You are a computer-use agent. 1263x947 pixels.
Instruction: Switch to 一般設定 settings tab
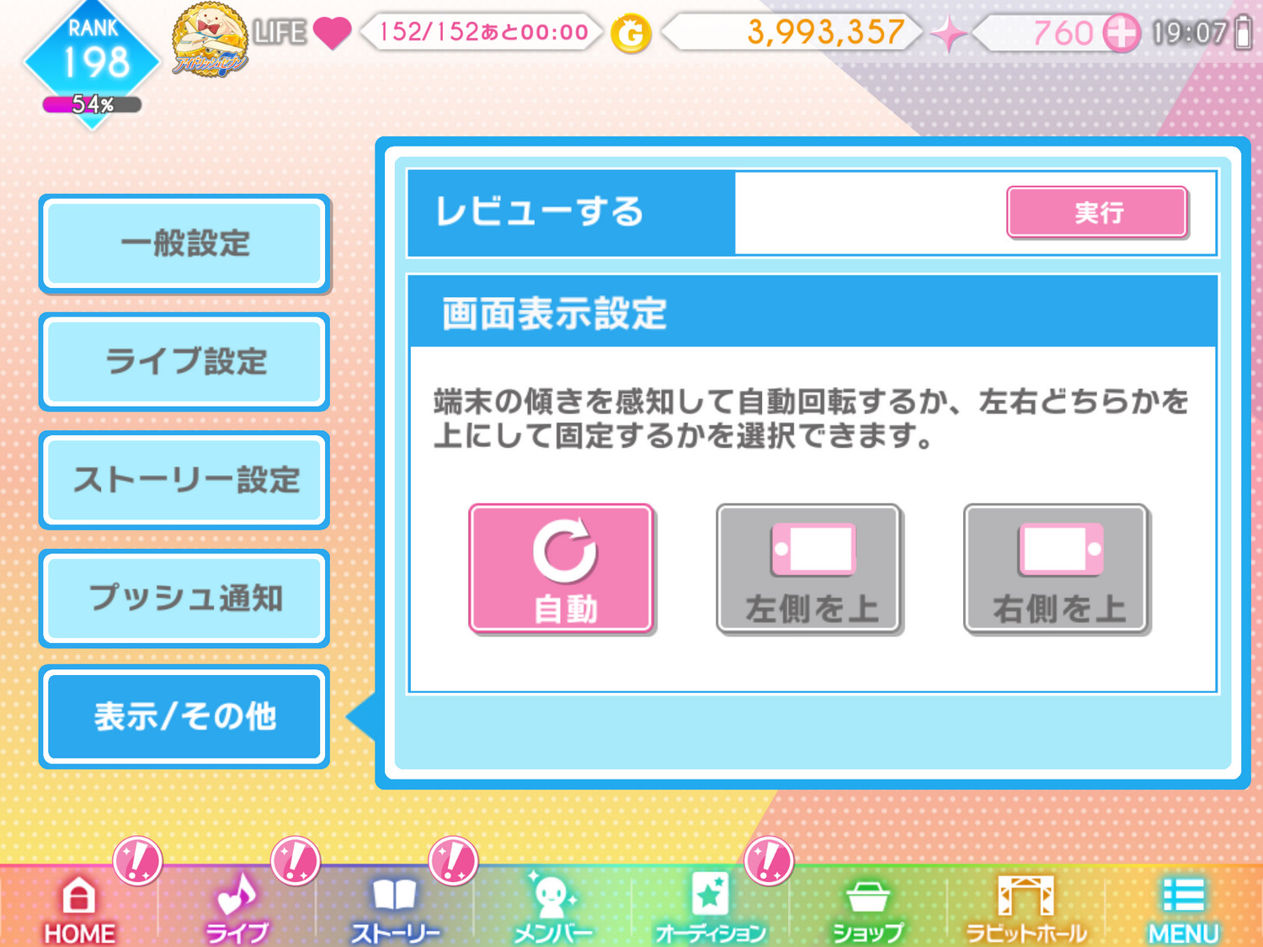tap(184, 244)
